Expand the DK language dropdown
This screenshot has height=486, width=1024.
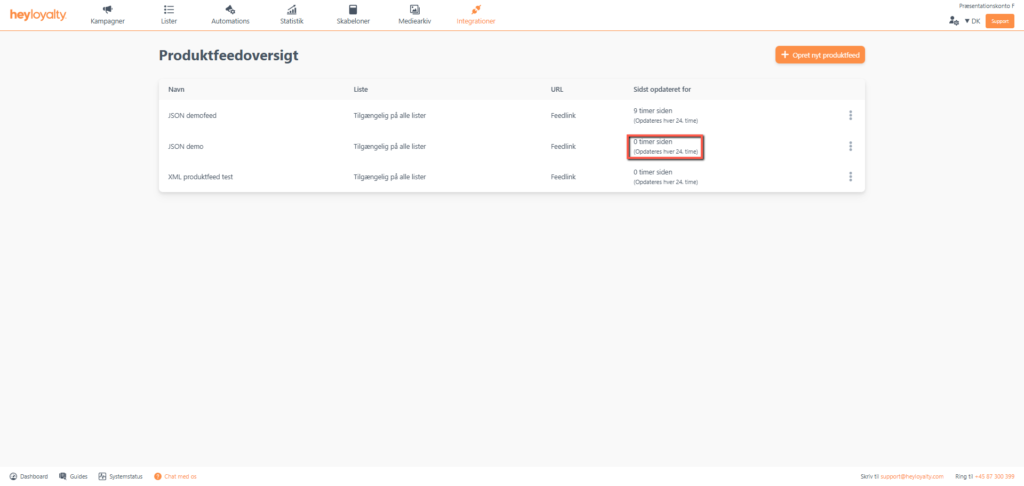(x=971, y=21)
